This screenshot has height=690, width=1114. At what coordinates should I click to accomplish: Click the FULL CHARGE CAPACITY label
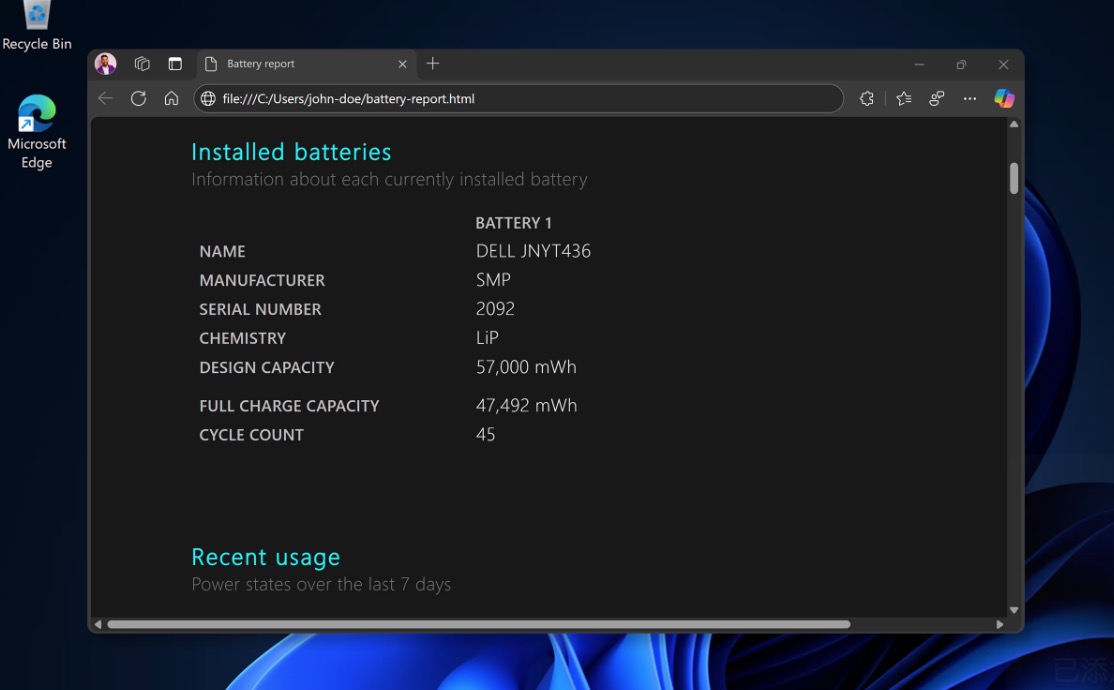pyautogui.click(x=289, y=406)
